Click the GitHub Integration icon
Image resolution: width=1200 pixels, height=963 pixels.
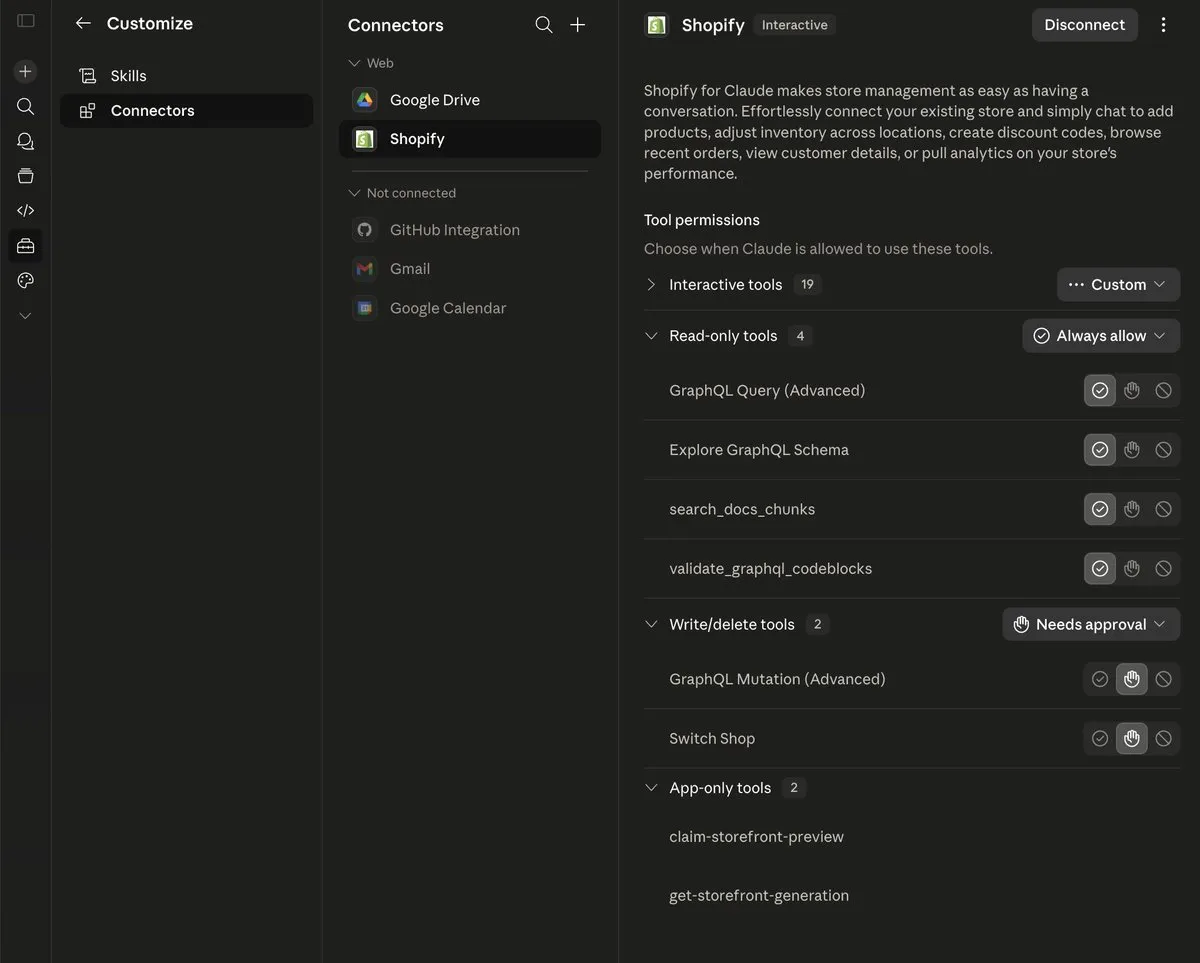pyautogui.click(x=365, y=230)
